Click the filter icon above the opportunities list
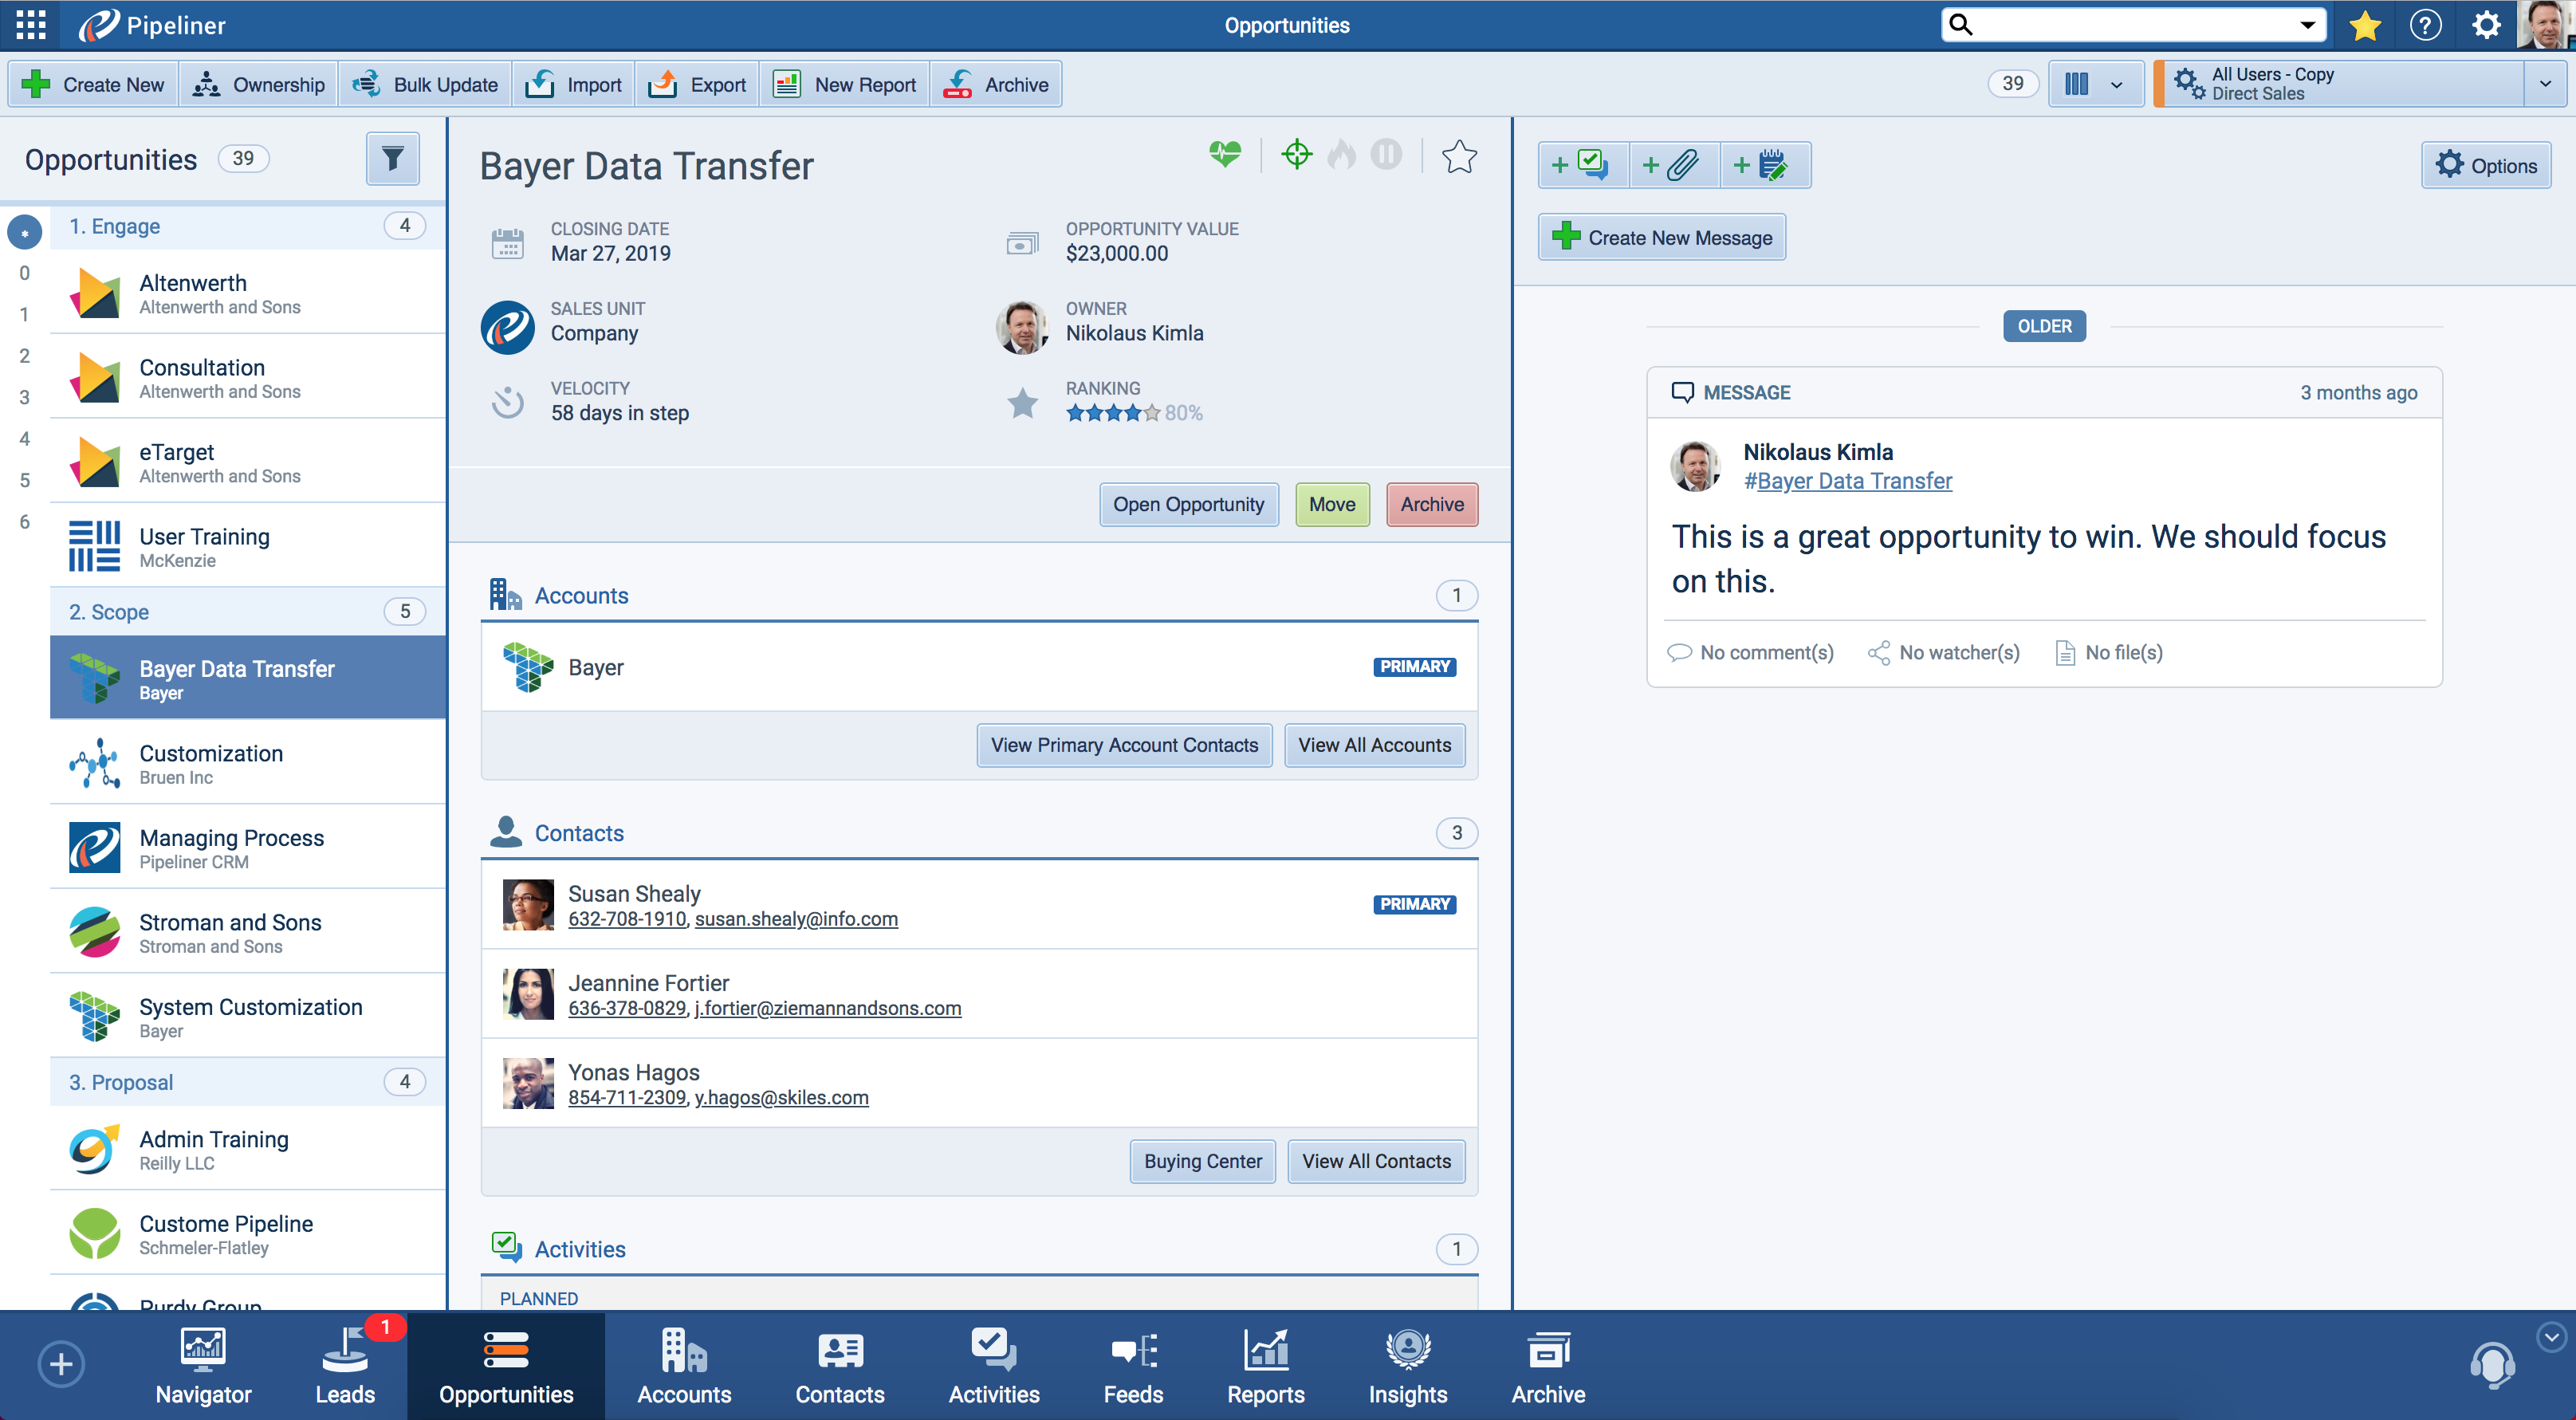The width and height of the screenshot is (2576, 1420). pos(392,158)
